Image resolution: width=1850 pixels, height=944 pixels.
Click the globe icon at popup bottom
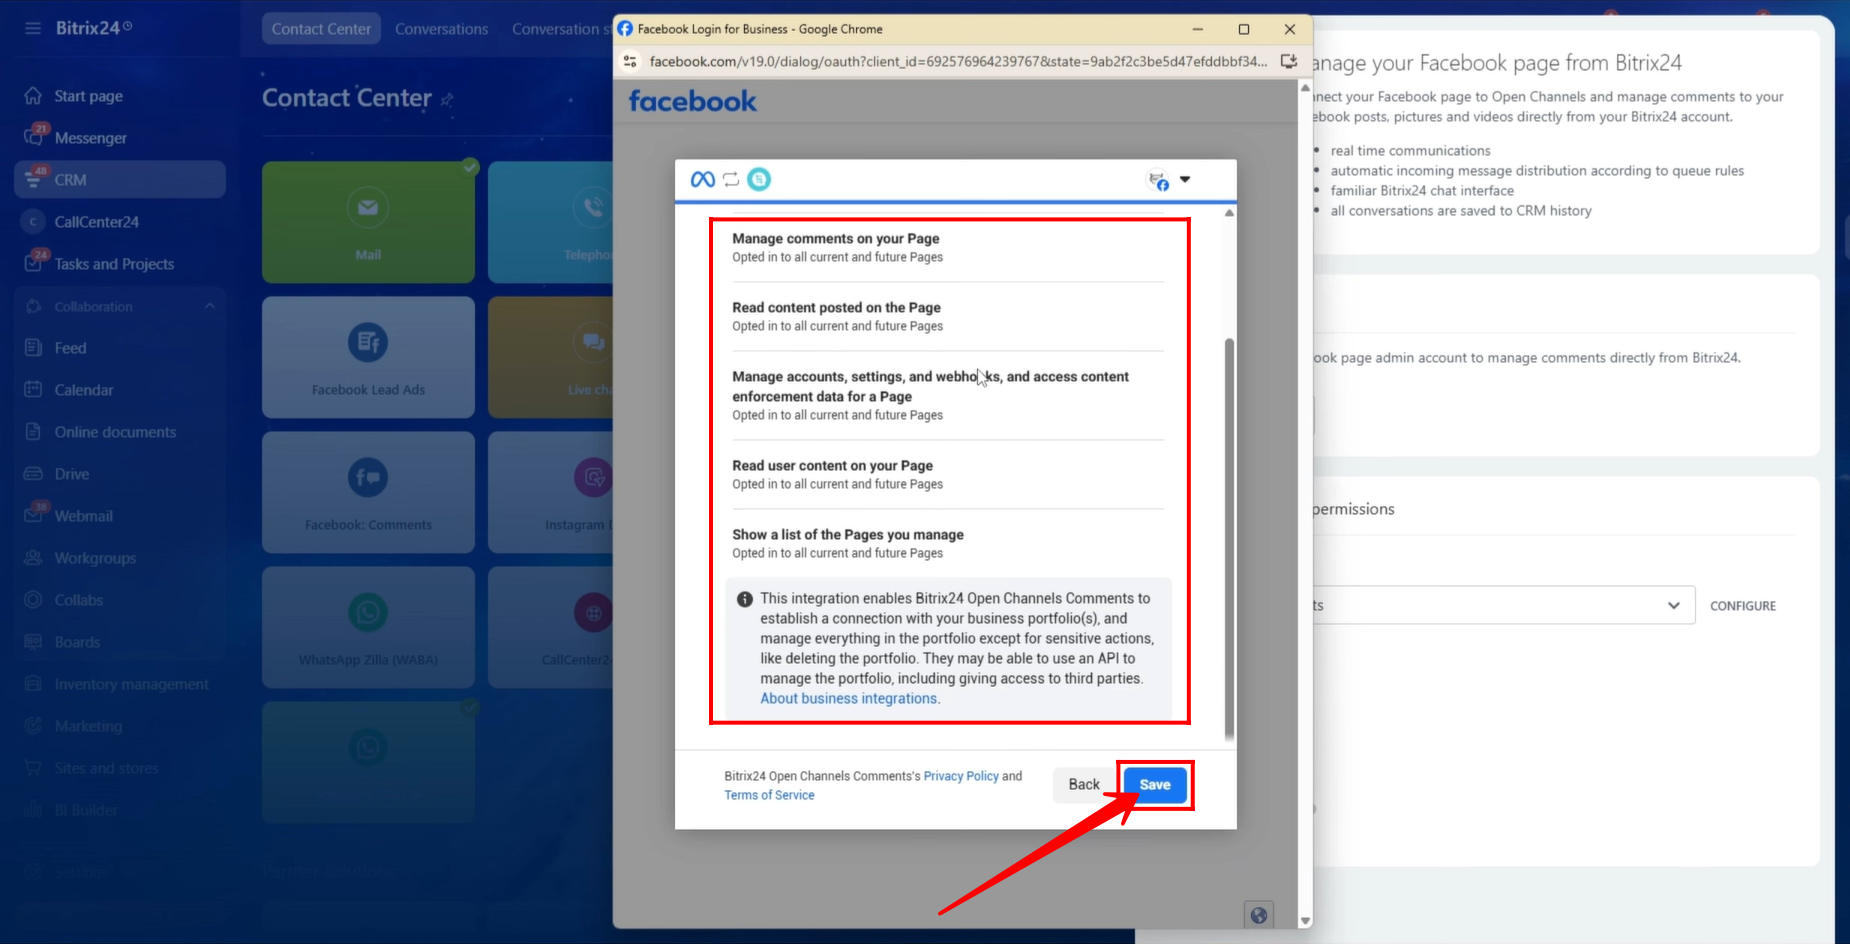(1258, 914)
